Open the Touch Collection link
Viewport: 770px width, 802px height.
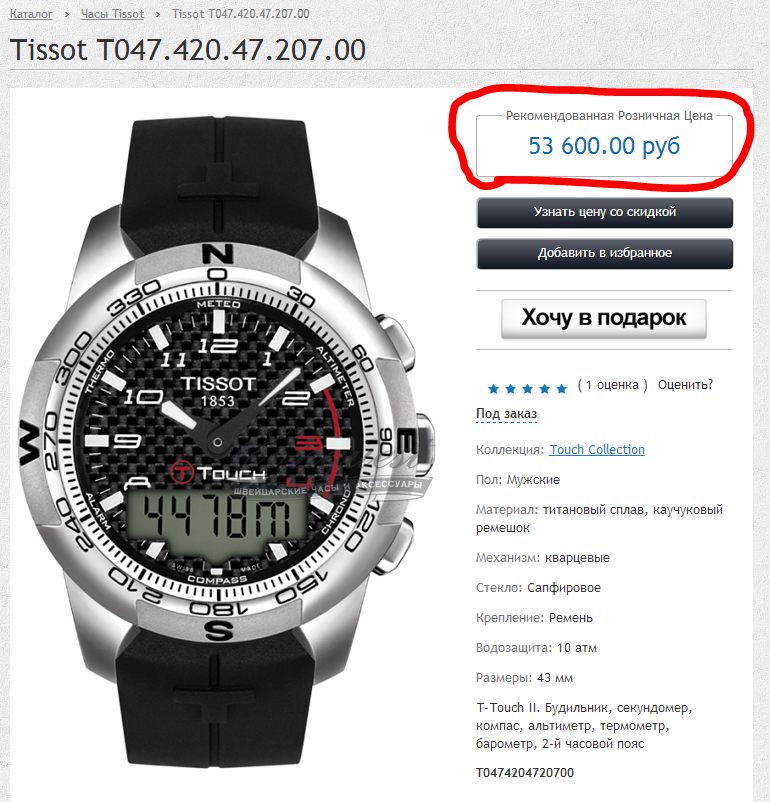coord(597,450)
